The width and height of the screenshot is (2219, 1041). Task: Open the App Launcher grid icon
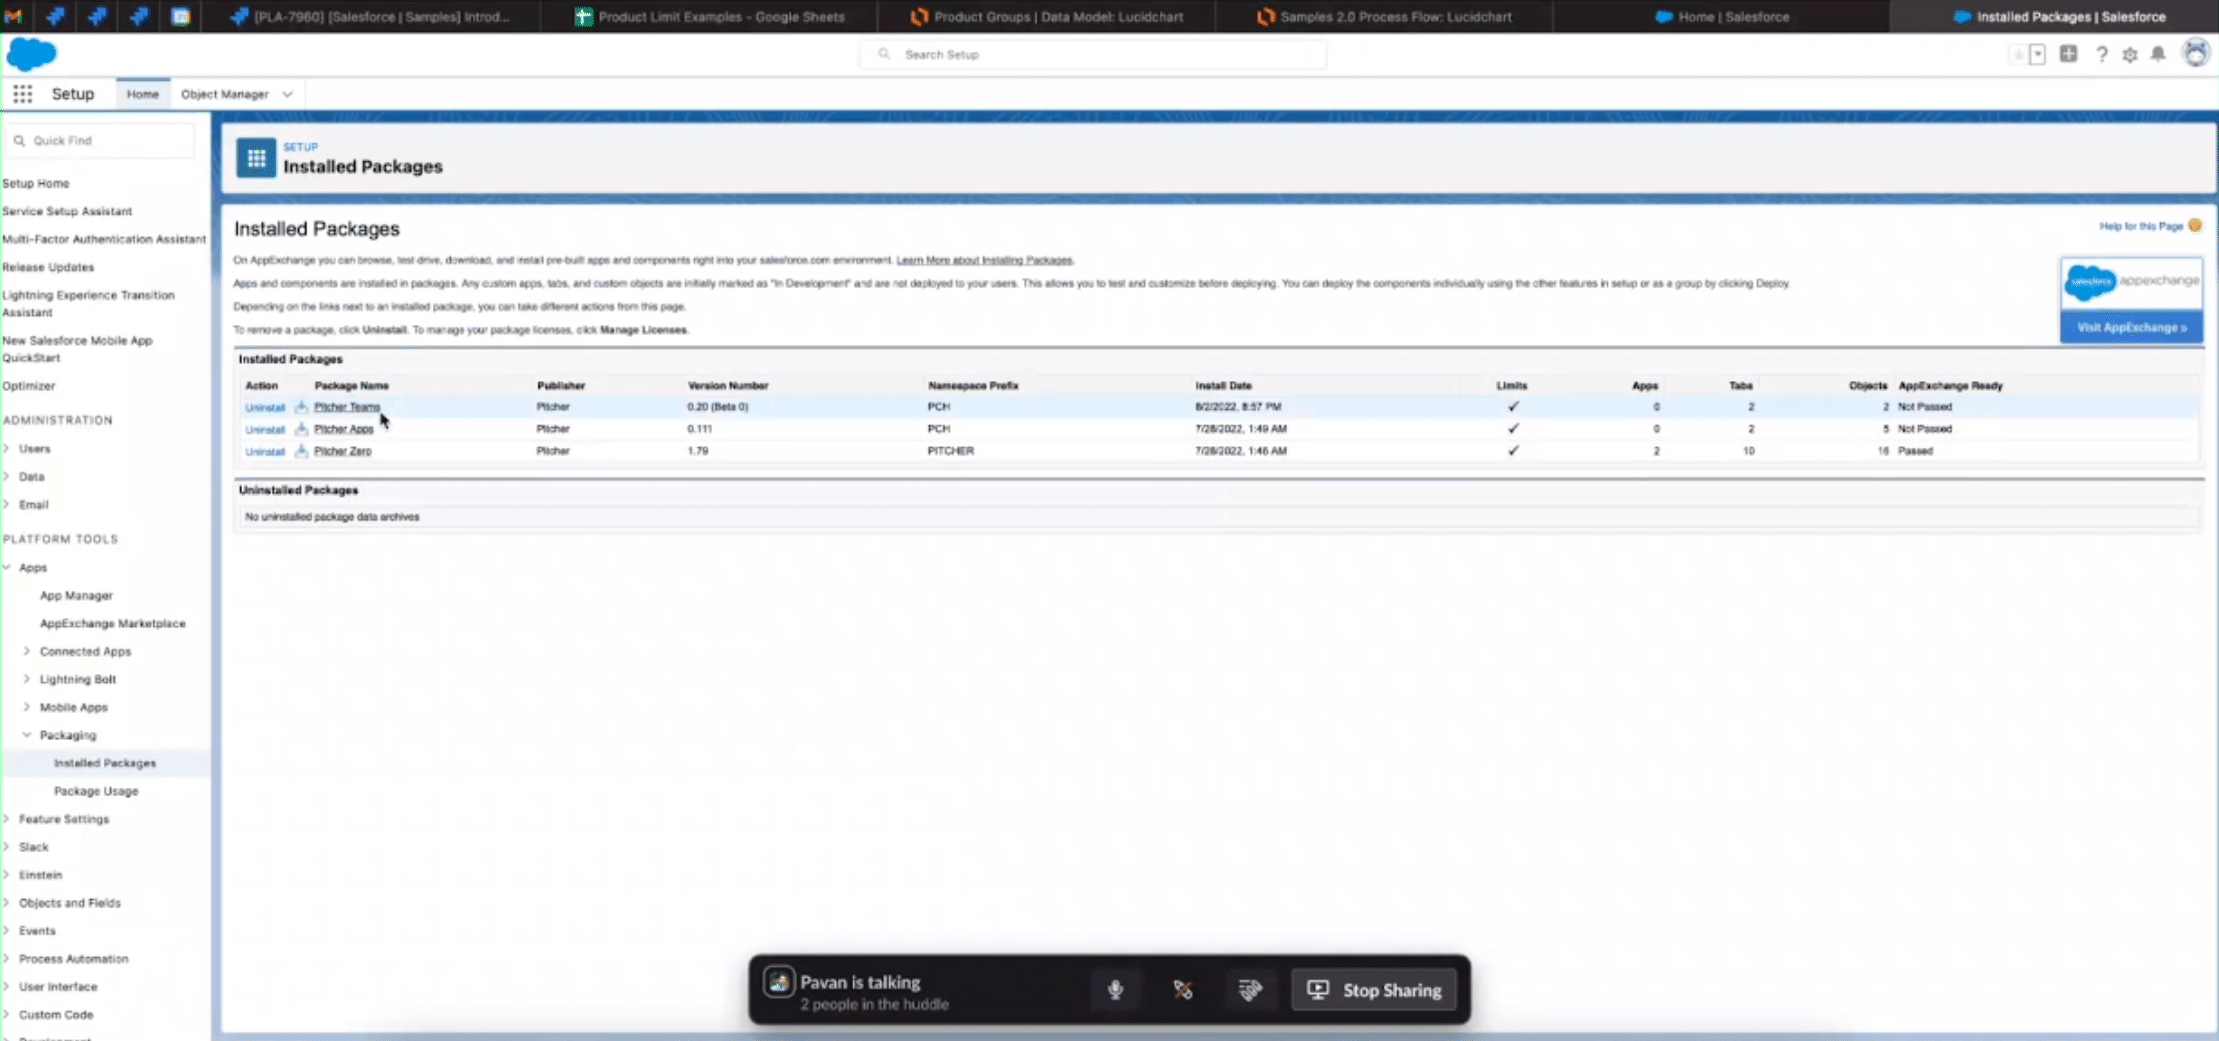pyautogui.click(x=22, y=94)
